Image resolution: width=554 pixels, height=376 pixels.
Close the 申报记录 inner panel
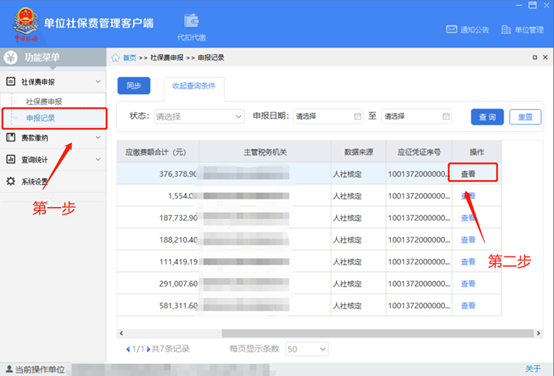545,57
